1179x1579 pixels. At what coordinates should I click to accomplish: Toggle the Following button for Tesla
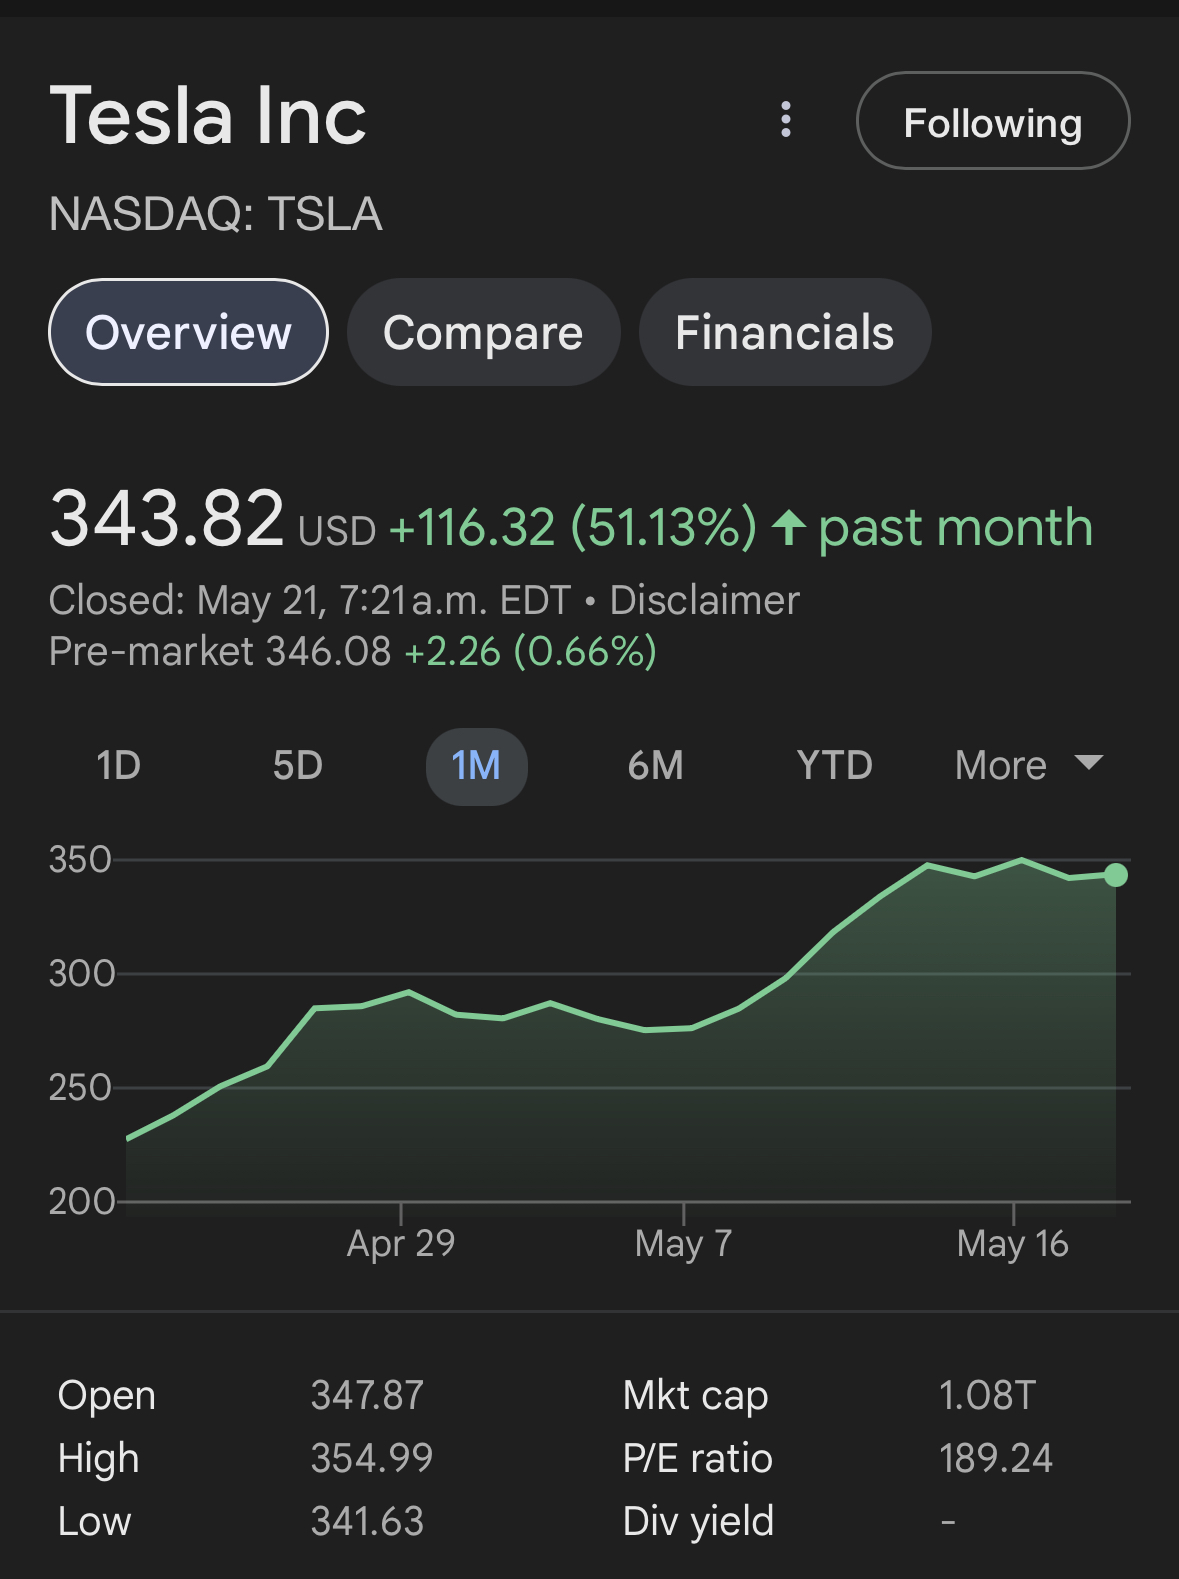click(993, 121)
